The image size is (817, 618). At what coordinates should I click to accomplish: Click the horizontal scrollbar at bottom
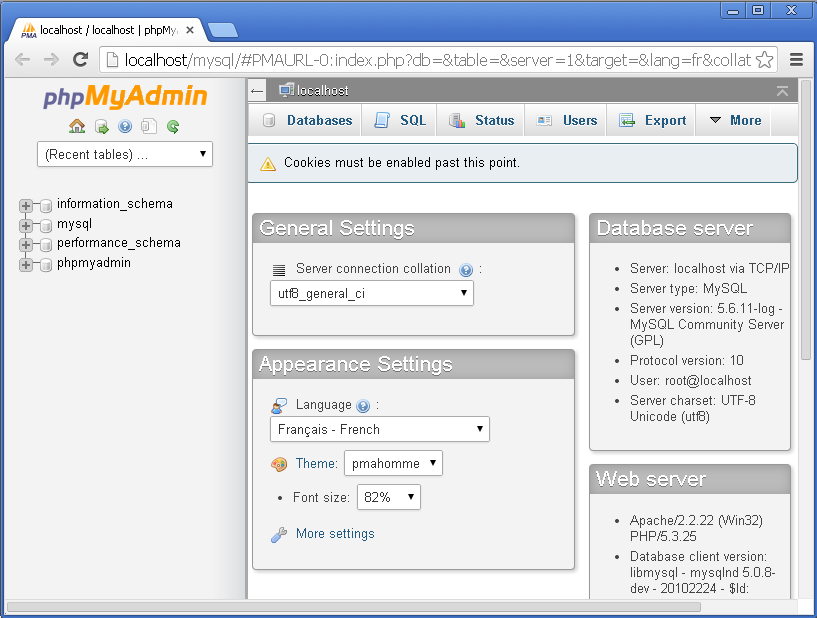coord(353,607)
